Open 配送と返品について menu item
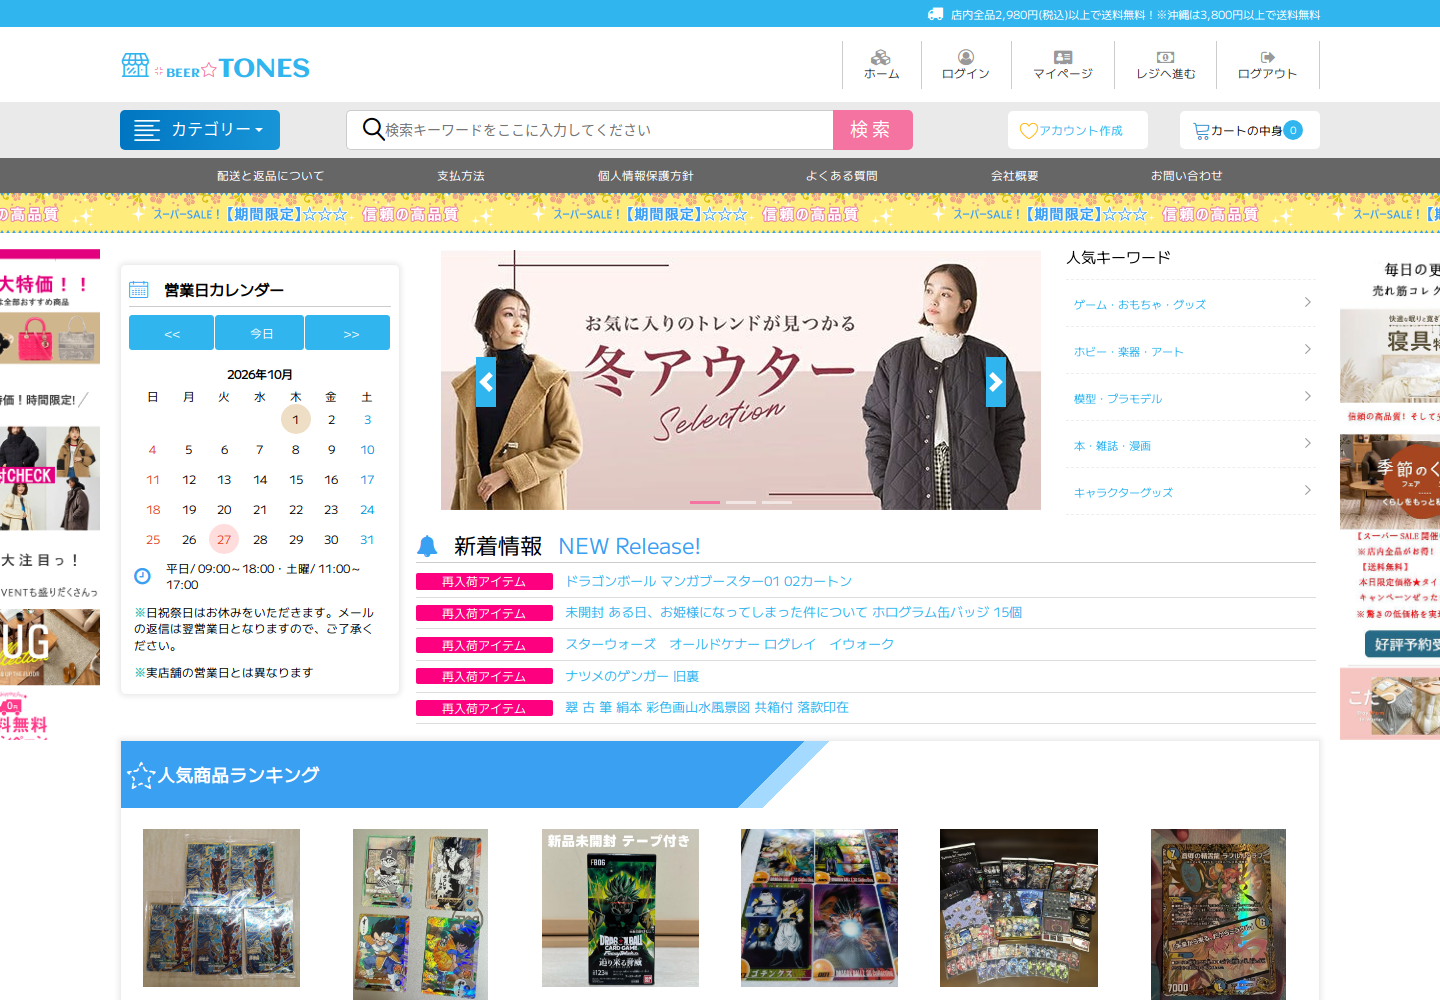1440x1000 pixels. (x=271, y=176)
